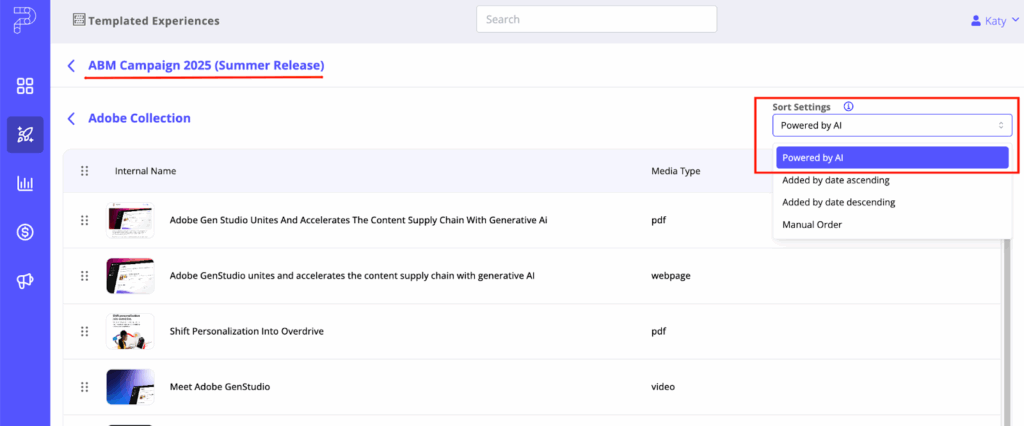The image size is (1024, 426).
Task: Click drag handle for Shift Personalization Into Overdrive row
Action: pyautogui.click(x=84, y=331)
